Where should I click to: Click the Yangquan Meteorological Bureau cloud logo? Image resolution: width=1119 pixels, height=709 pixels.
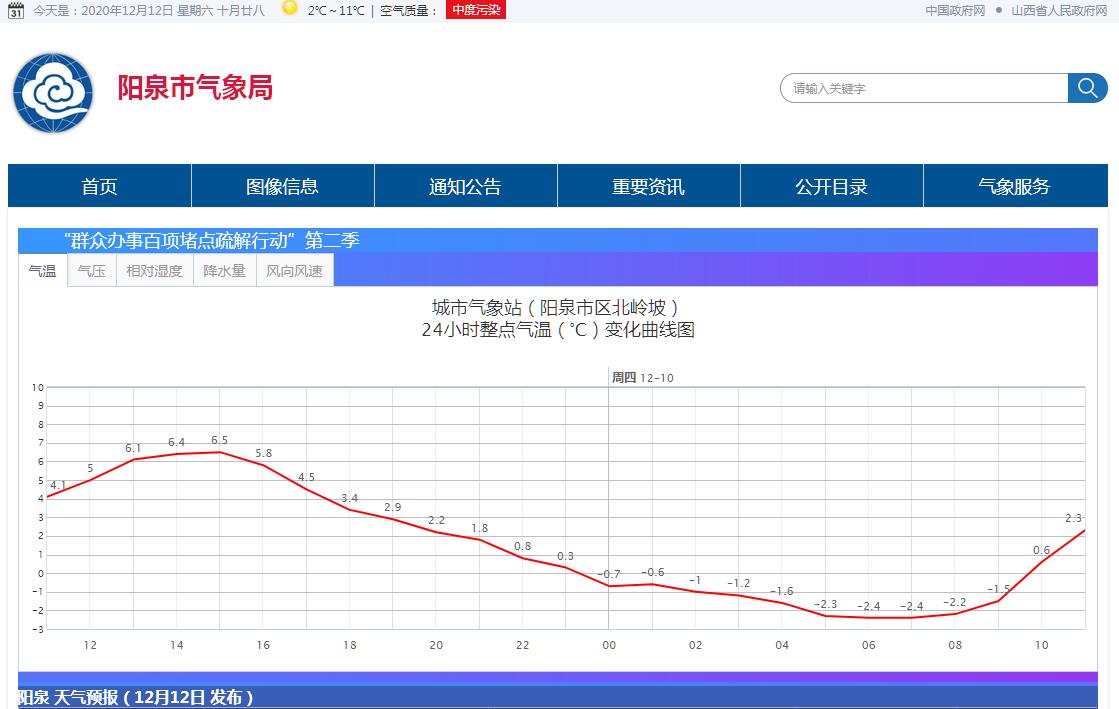click(52, 93)
